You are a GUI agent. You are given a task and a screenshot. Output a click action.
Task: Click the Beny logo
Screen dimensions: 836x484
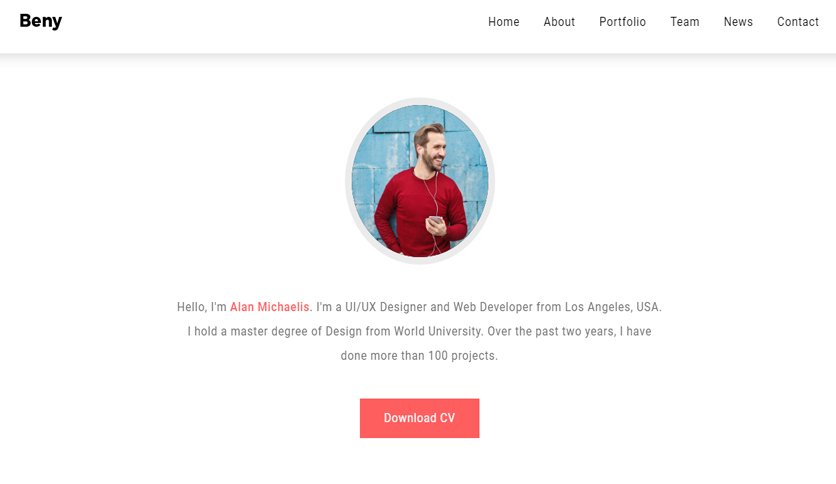(x=41, y=21)
